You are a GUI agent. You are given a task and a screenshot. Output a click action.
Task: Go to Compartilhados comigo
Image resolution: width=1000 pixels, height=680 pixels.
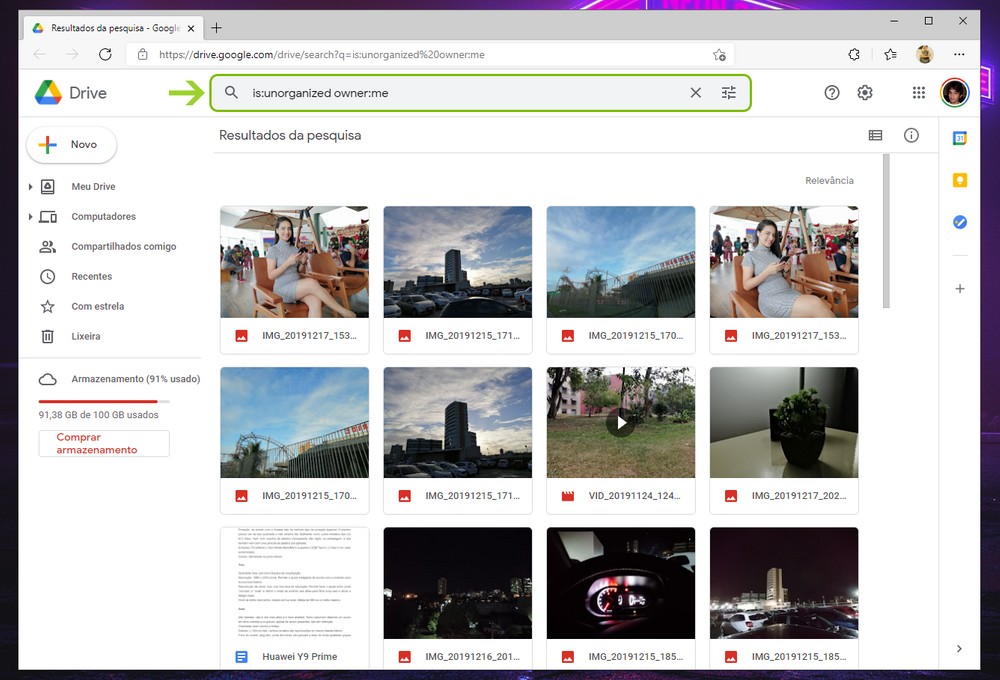pos(123,247)
